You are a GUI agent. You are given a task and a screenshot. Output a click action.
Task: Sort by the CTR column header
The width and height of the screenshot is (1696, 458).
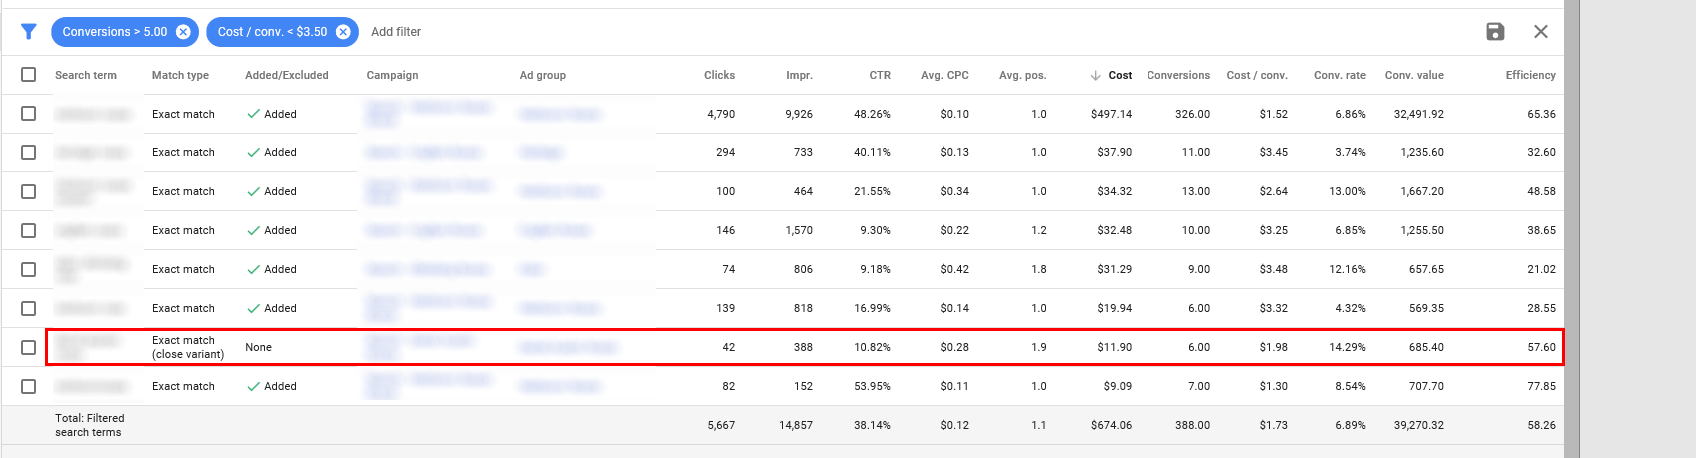pyautogui.click(x=880, y=75)
